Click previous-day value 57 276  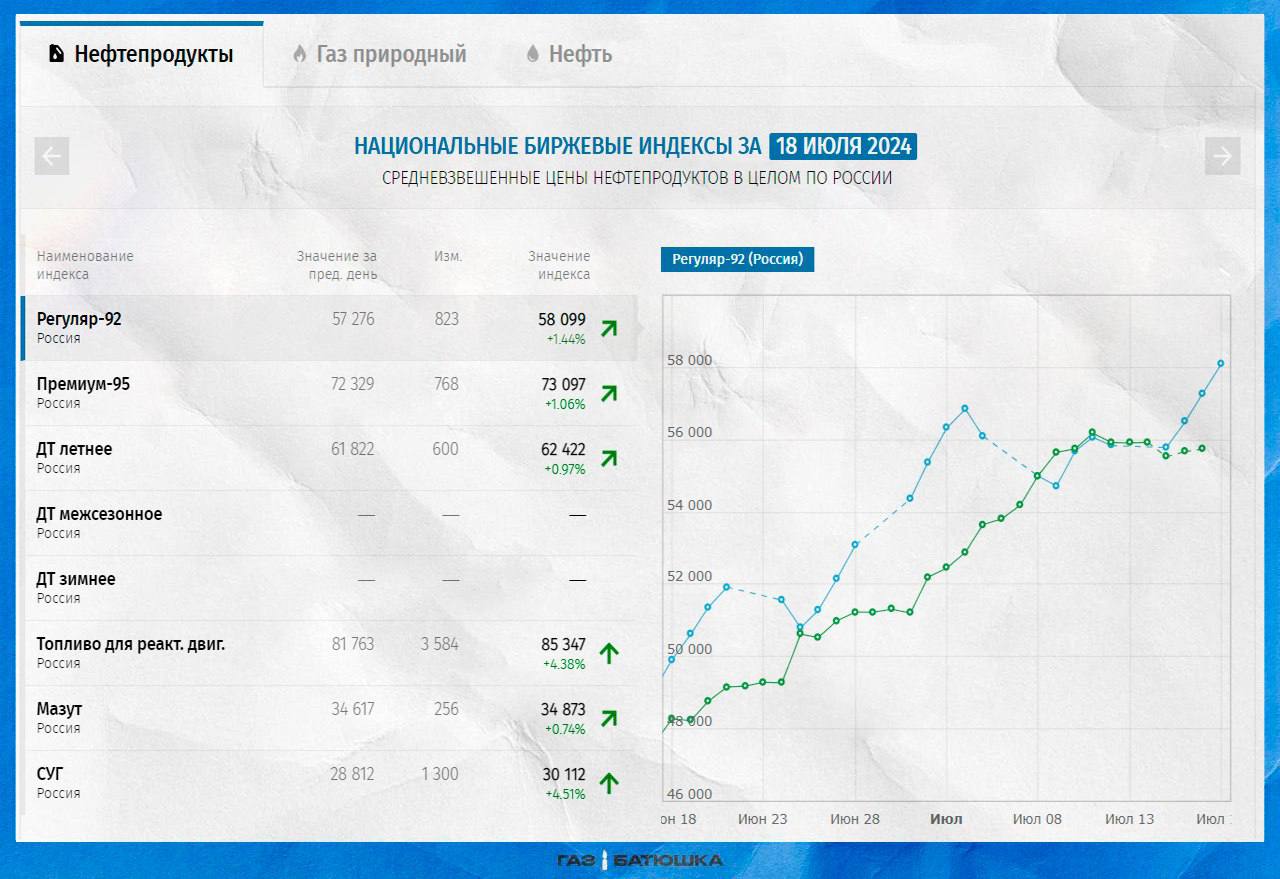(353, 319)
